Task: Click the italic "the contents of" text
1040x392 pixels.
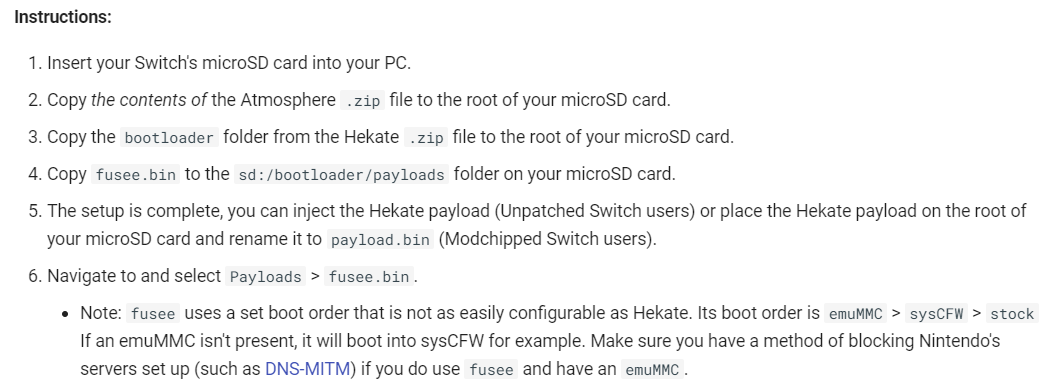Action: pos(149,100)
